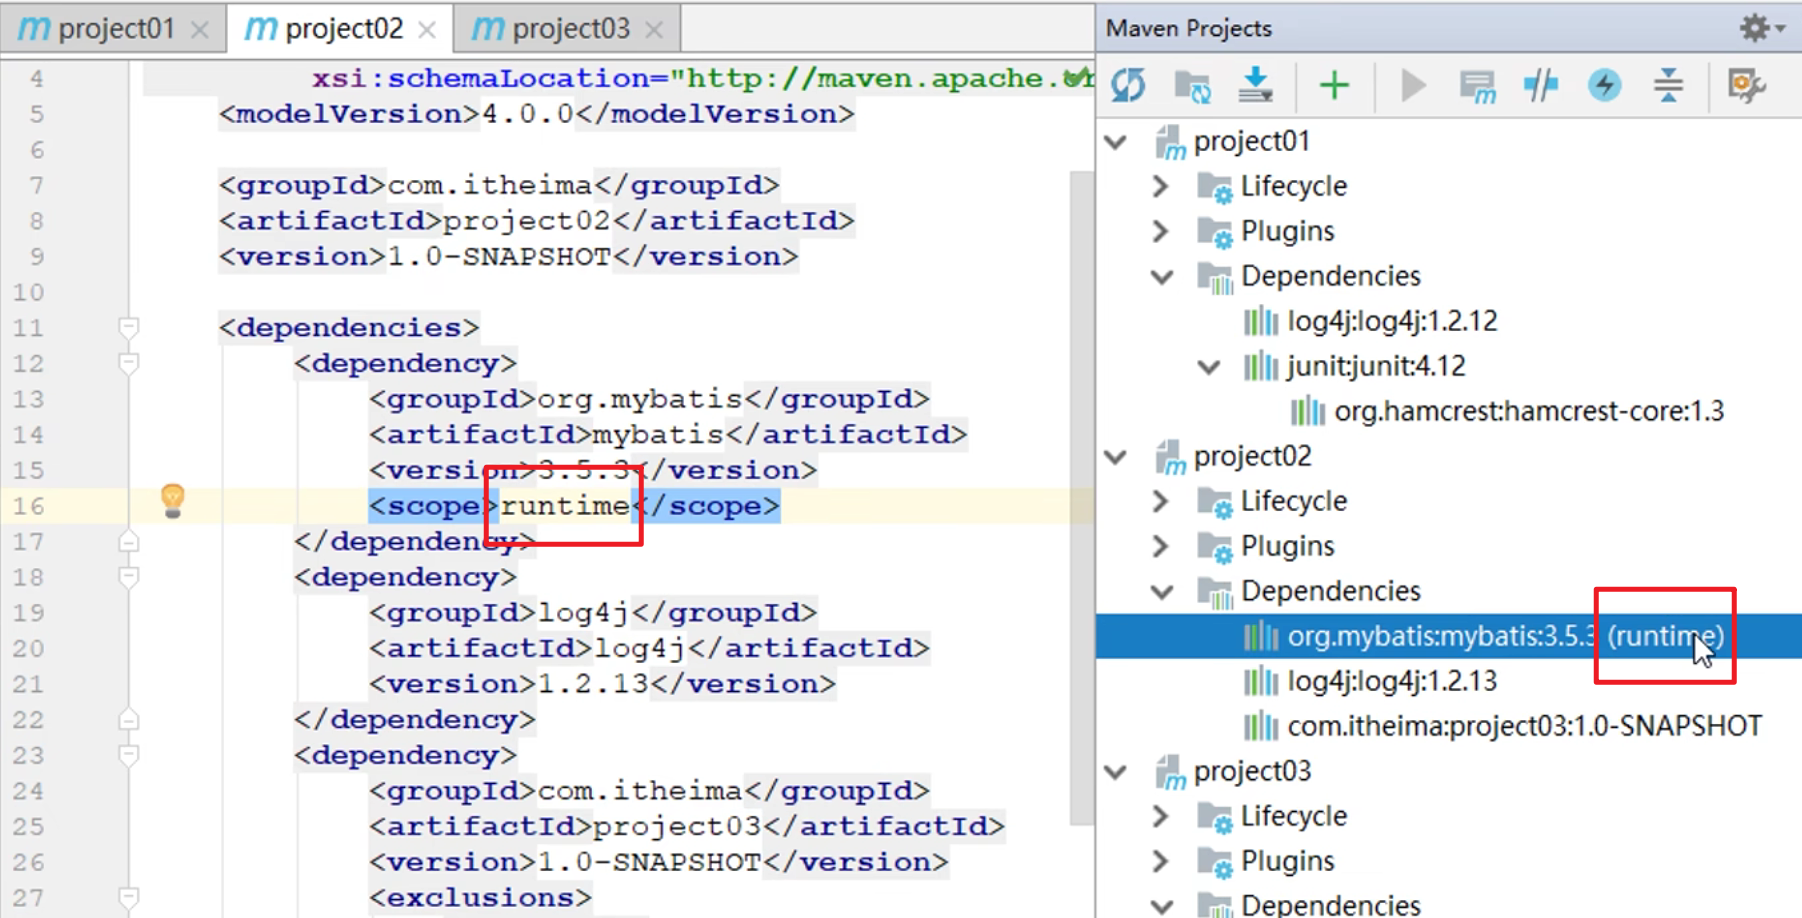
Task: Collapse Dependencies under project01
Action: (x=1162, y=277)
